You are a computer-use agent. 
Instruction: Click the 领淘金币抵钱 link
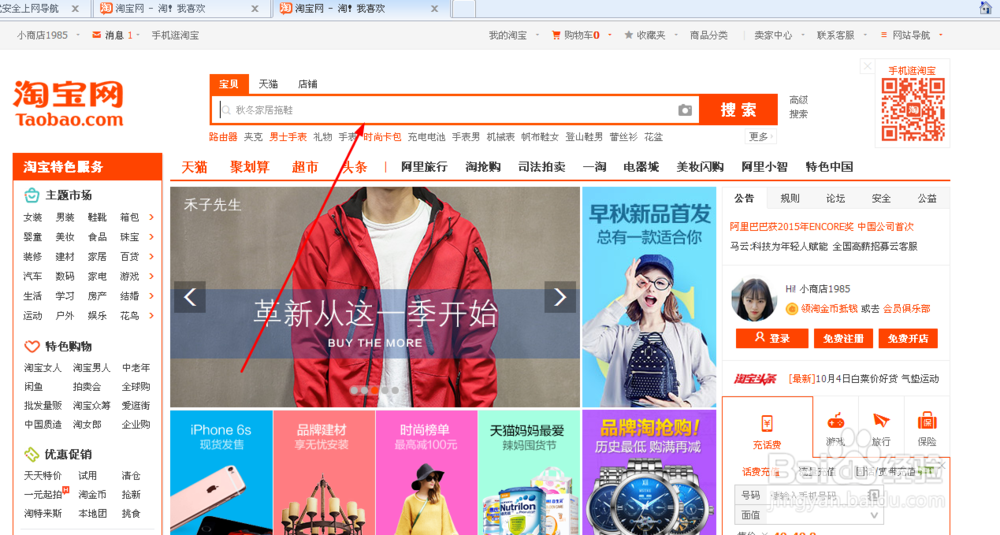[x=829, y=309]
